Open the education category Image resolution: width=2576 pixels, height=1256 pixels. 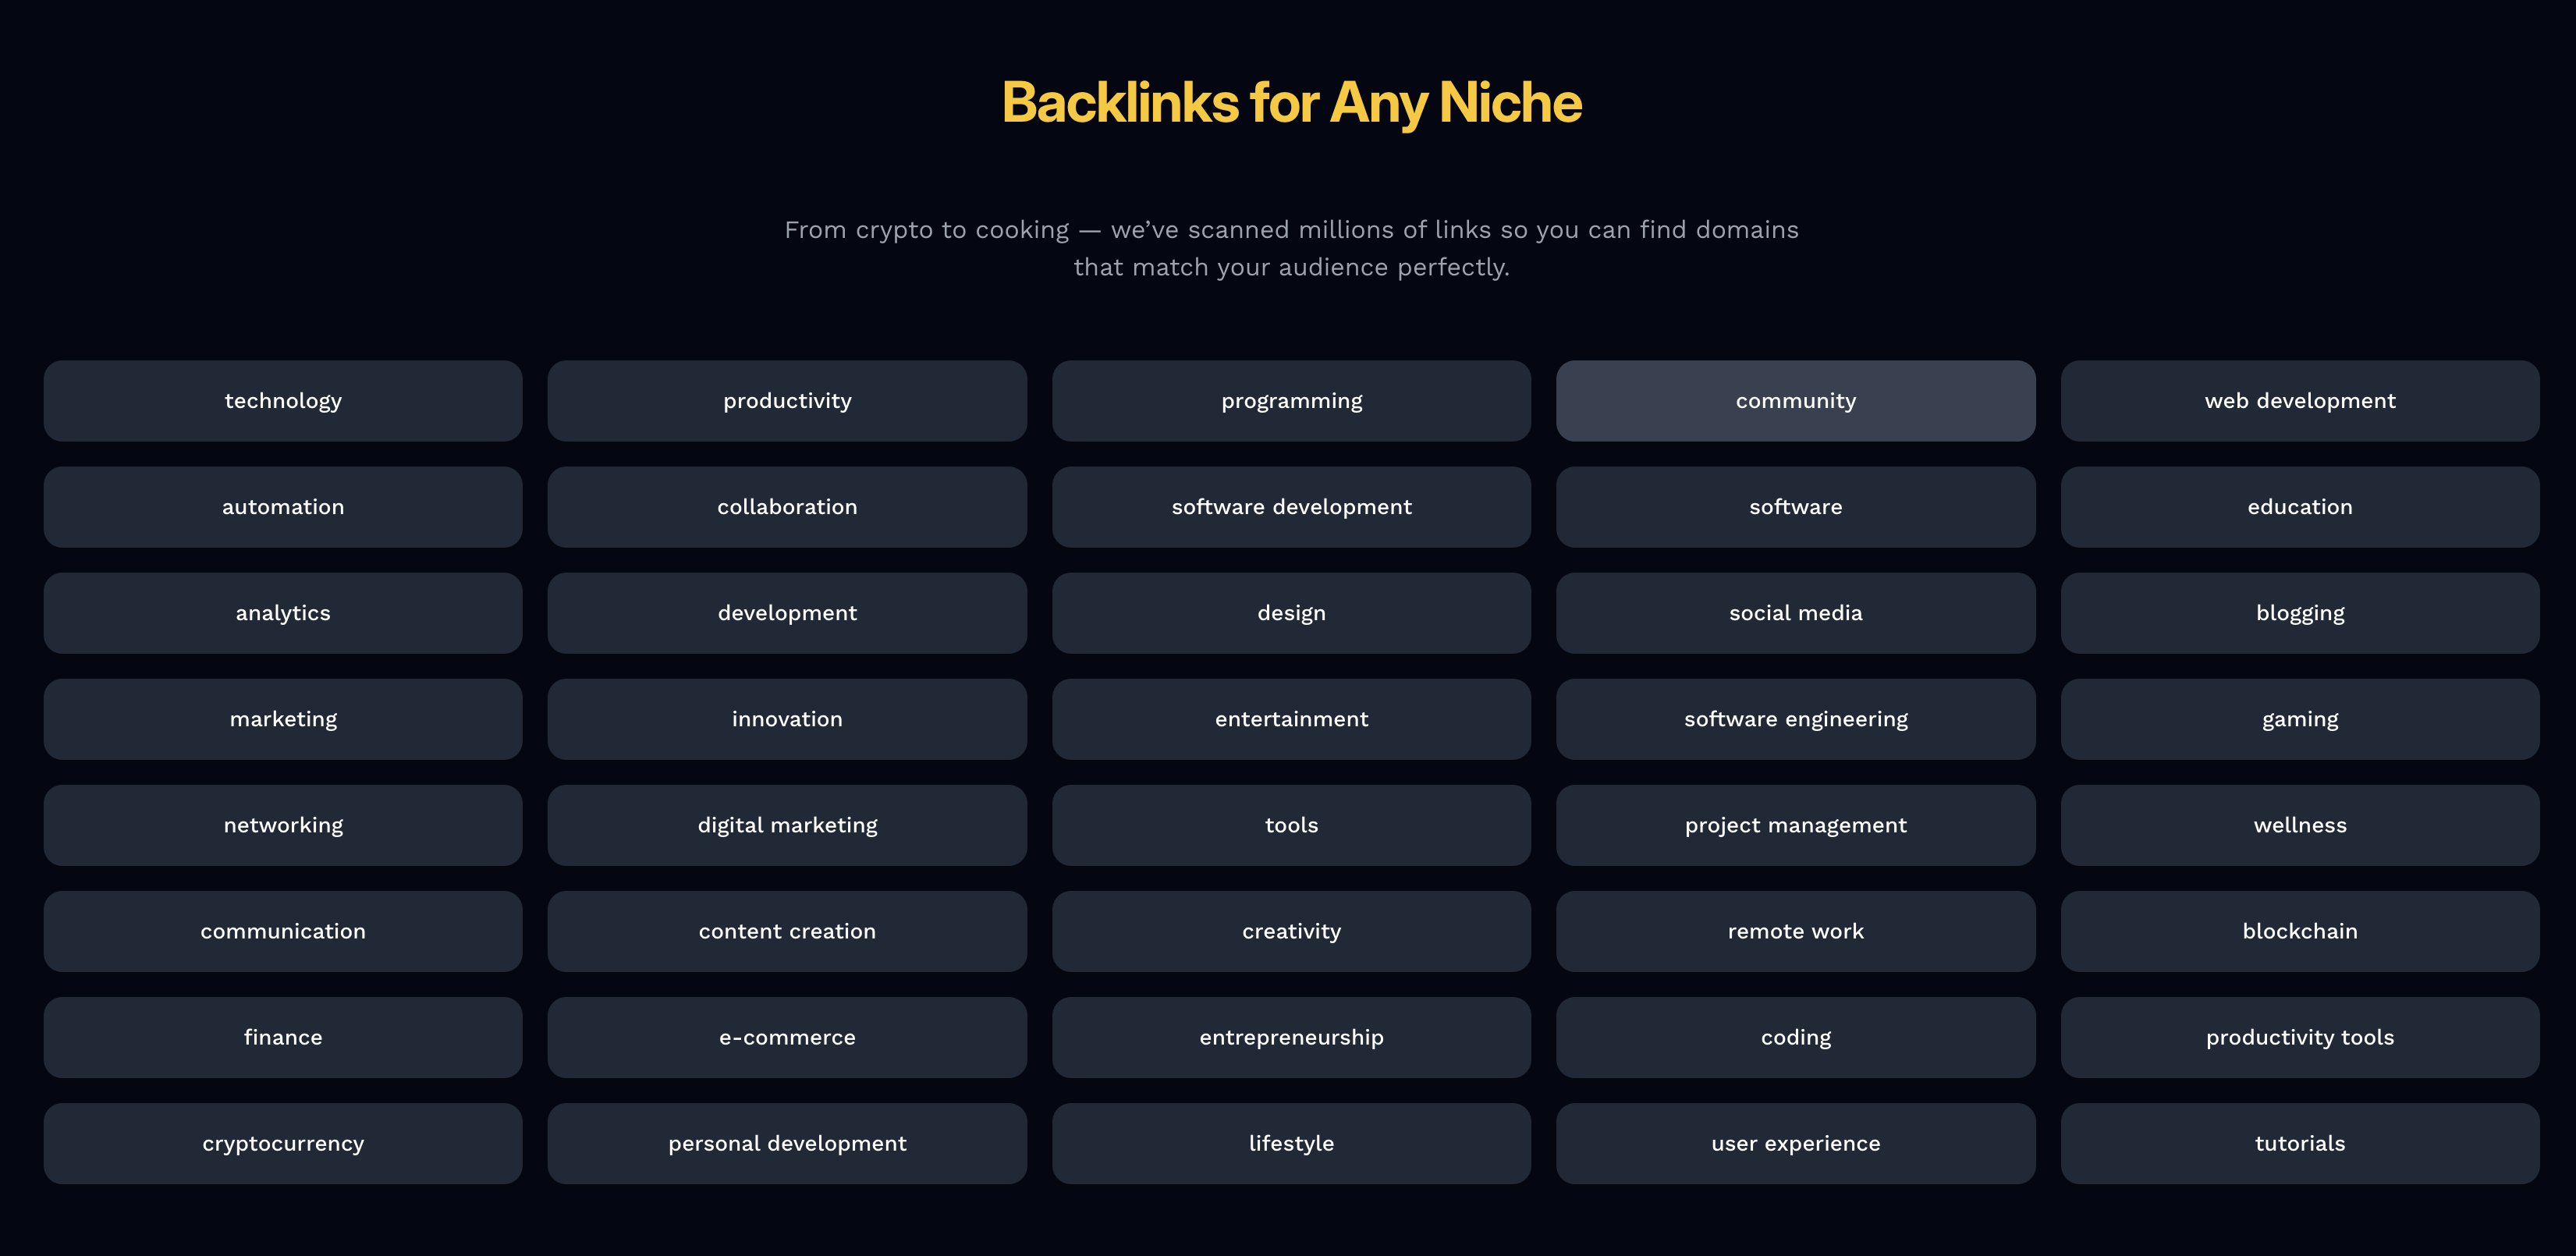pos(2299,507)
